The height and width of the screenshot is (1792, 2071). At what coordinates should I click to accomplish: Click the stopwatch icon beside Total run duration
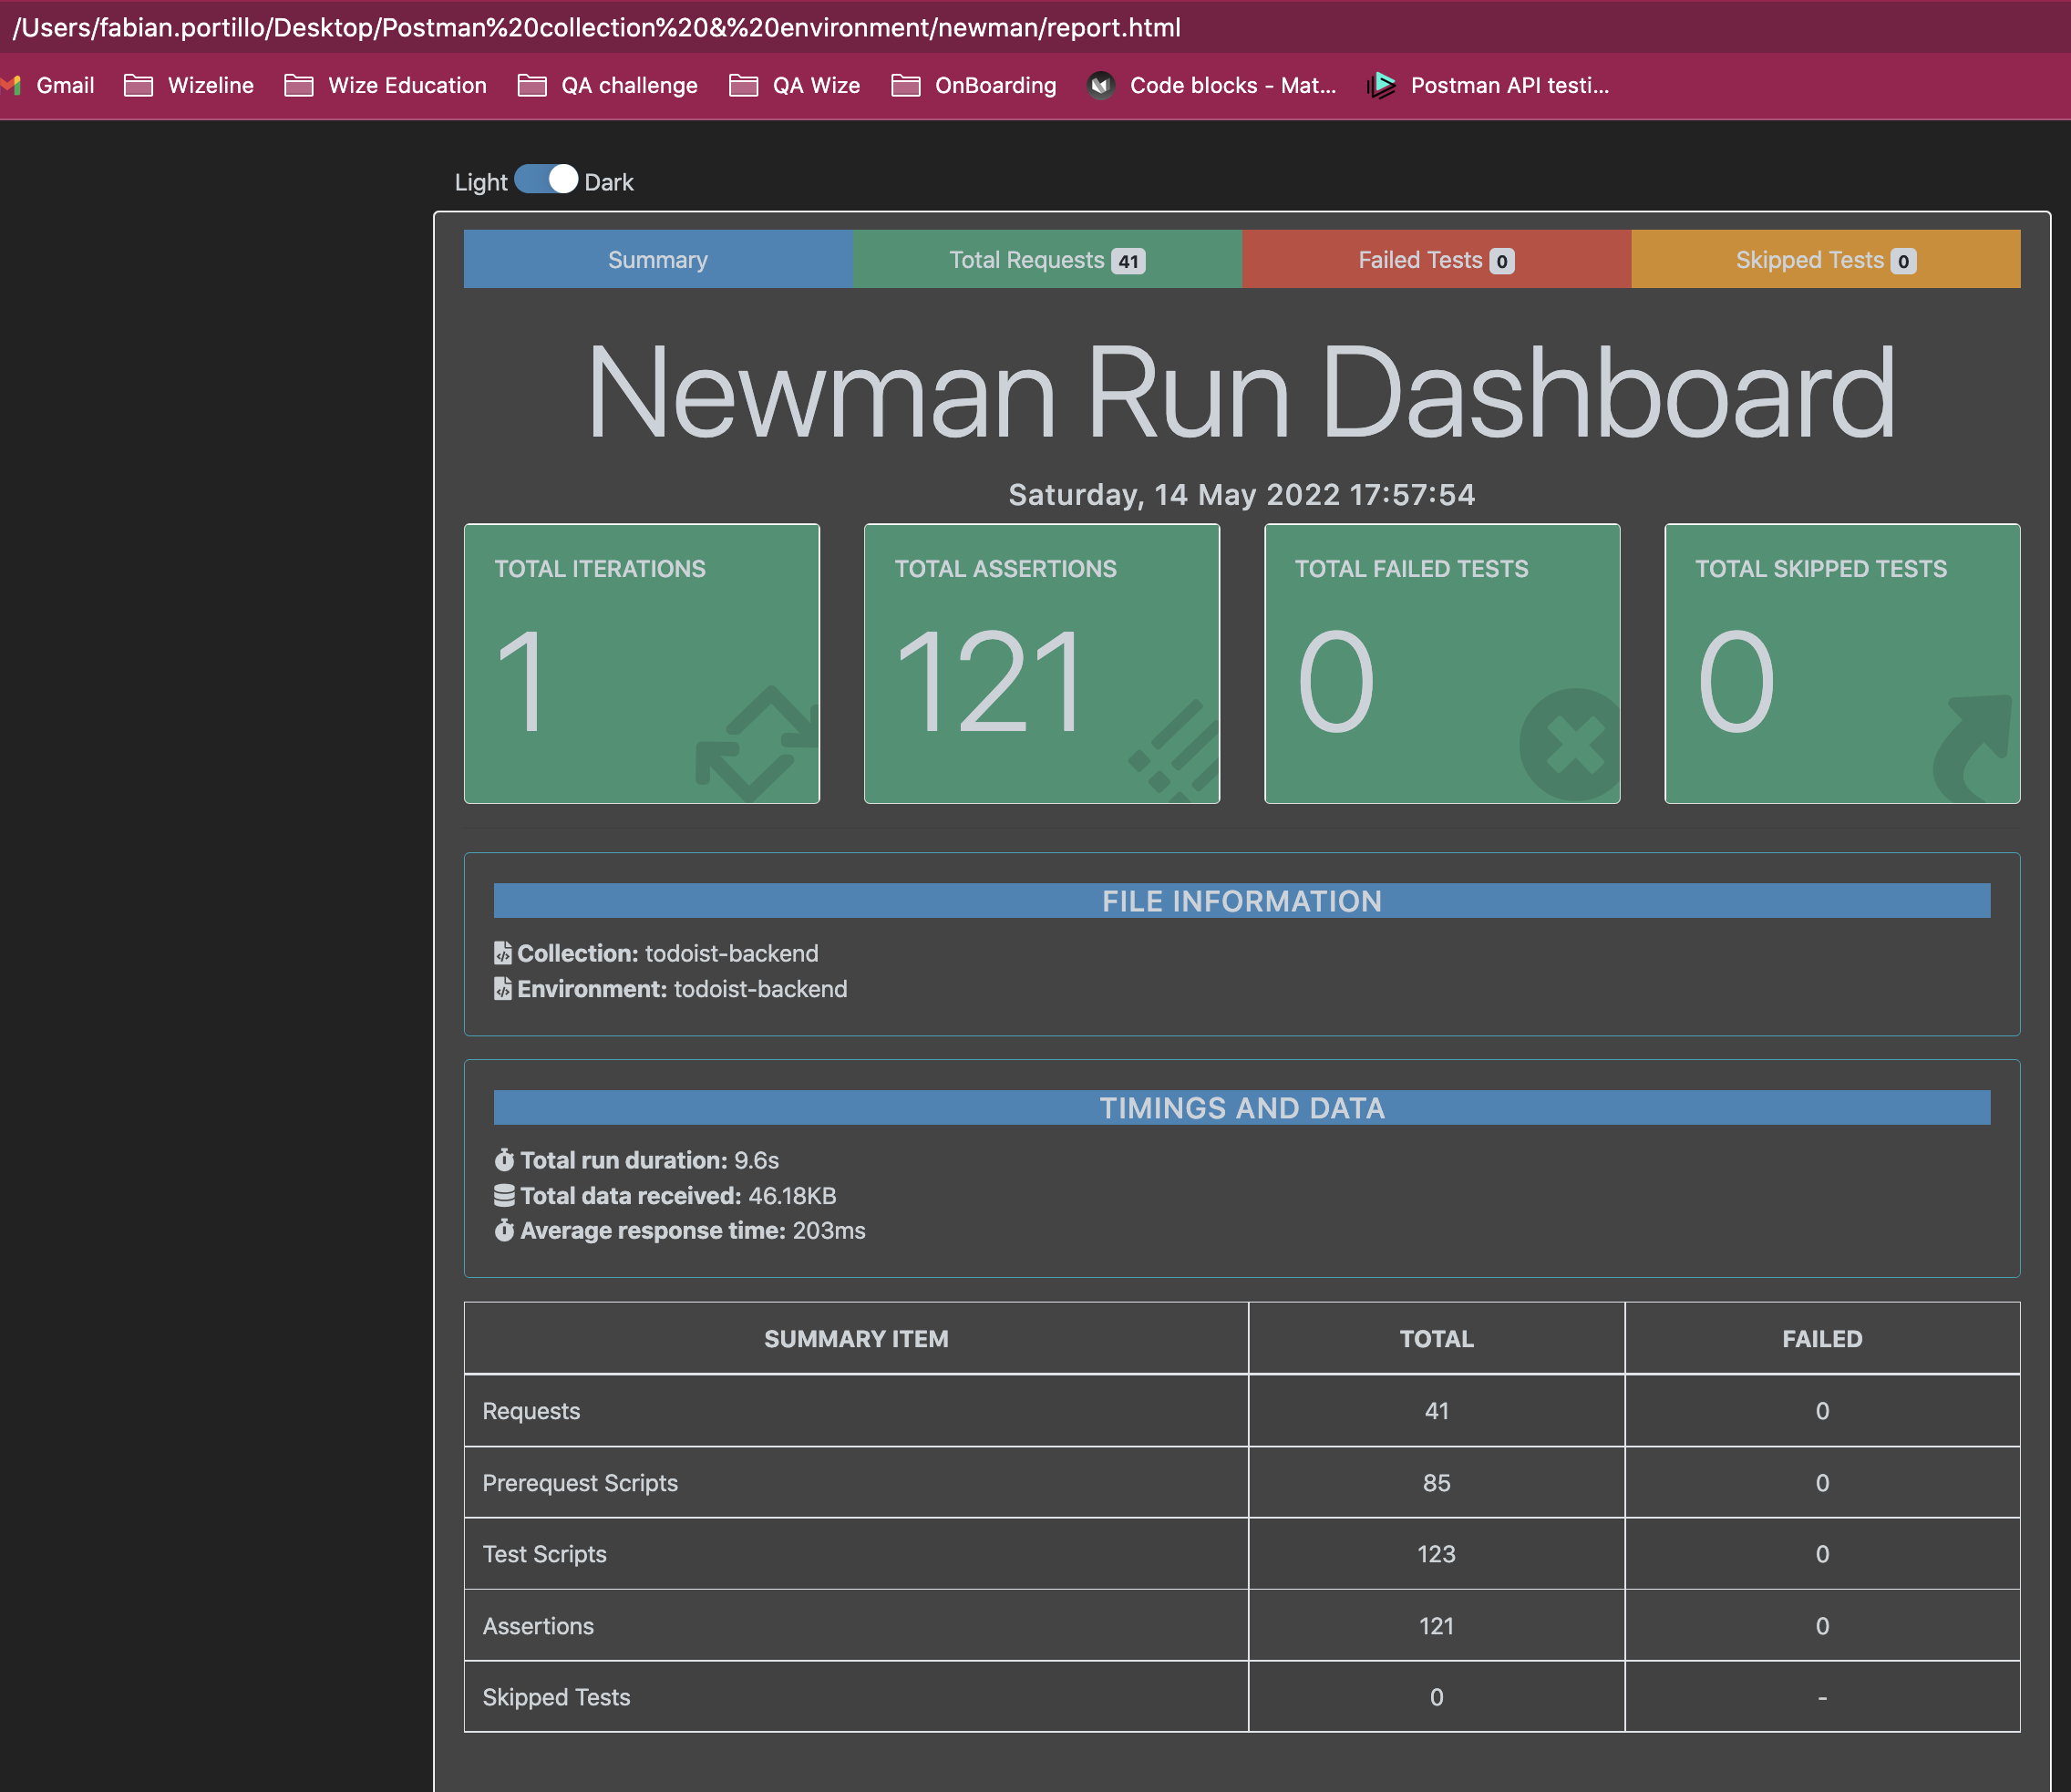(x=504, y=1160)
